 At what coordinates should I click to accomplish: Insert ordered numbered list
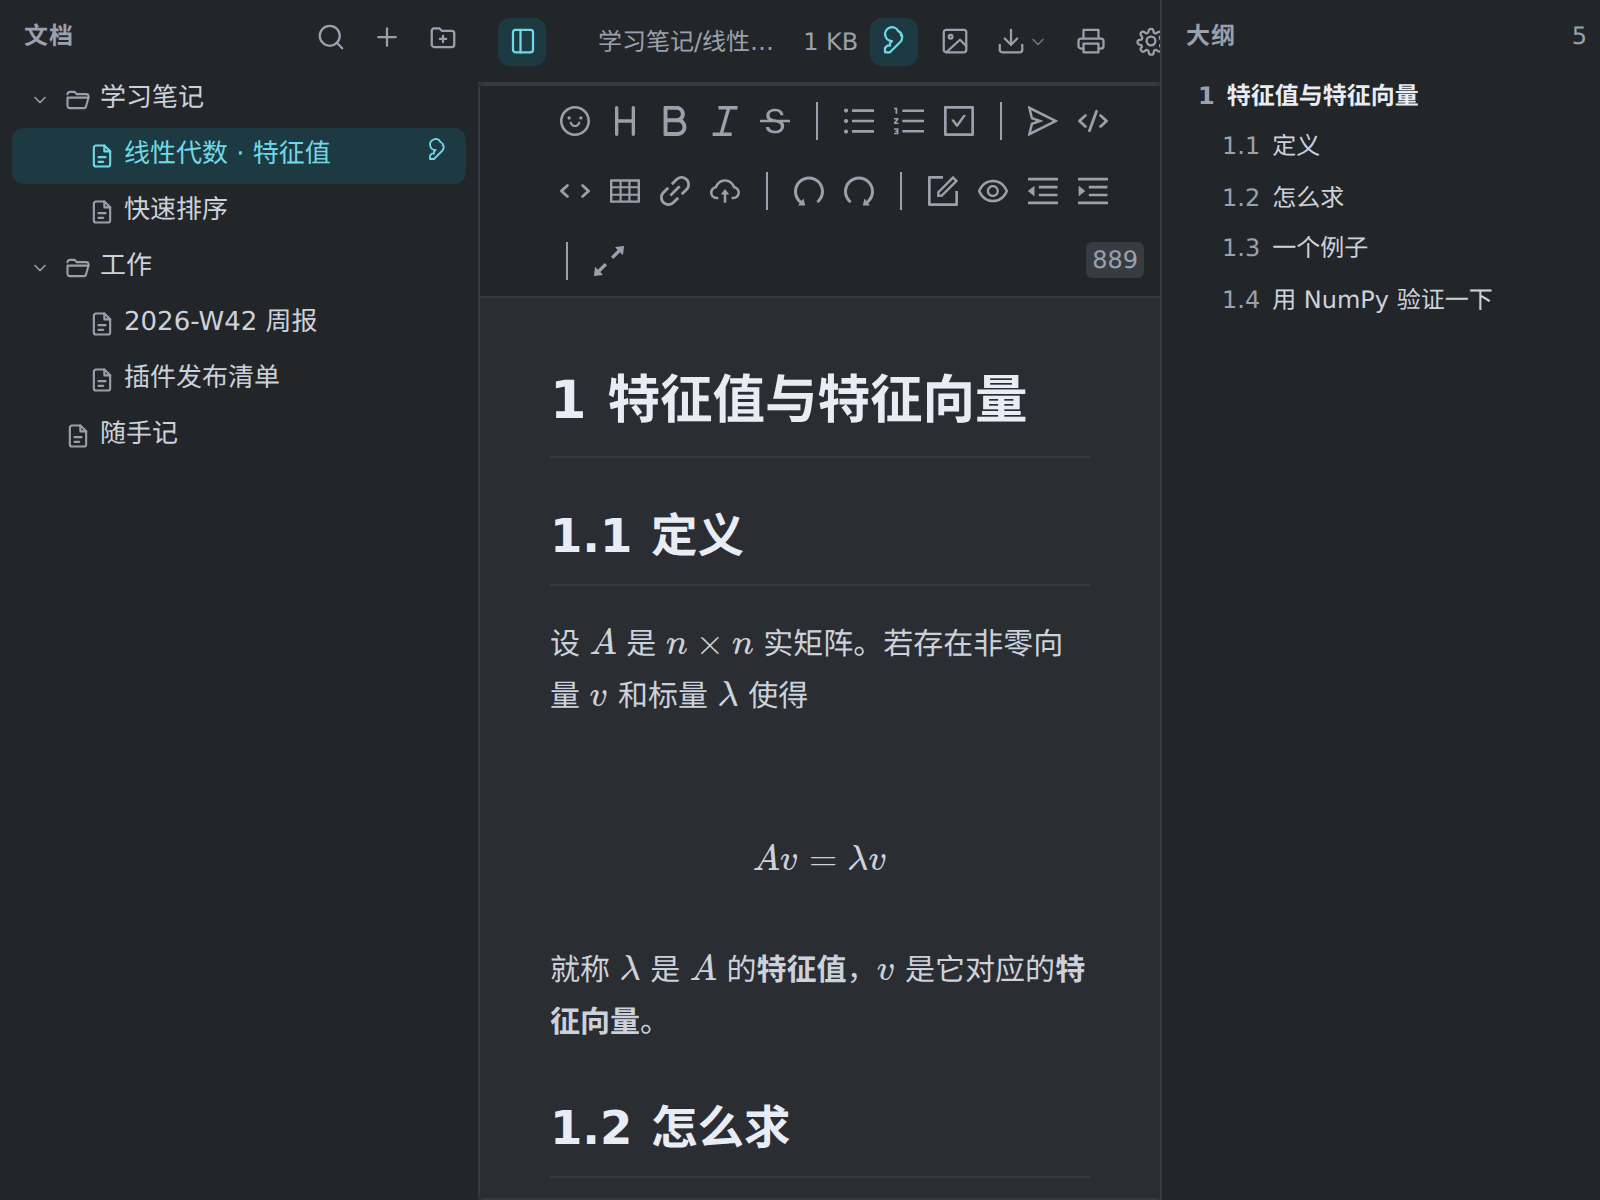pyautogui.click(x=909, y=121)
